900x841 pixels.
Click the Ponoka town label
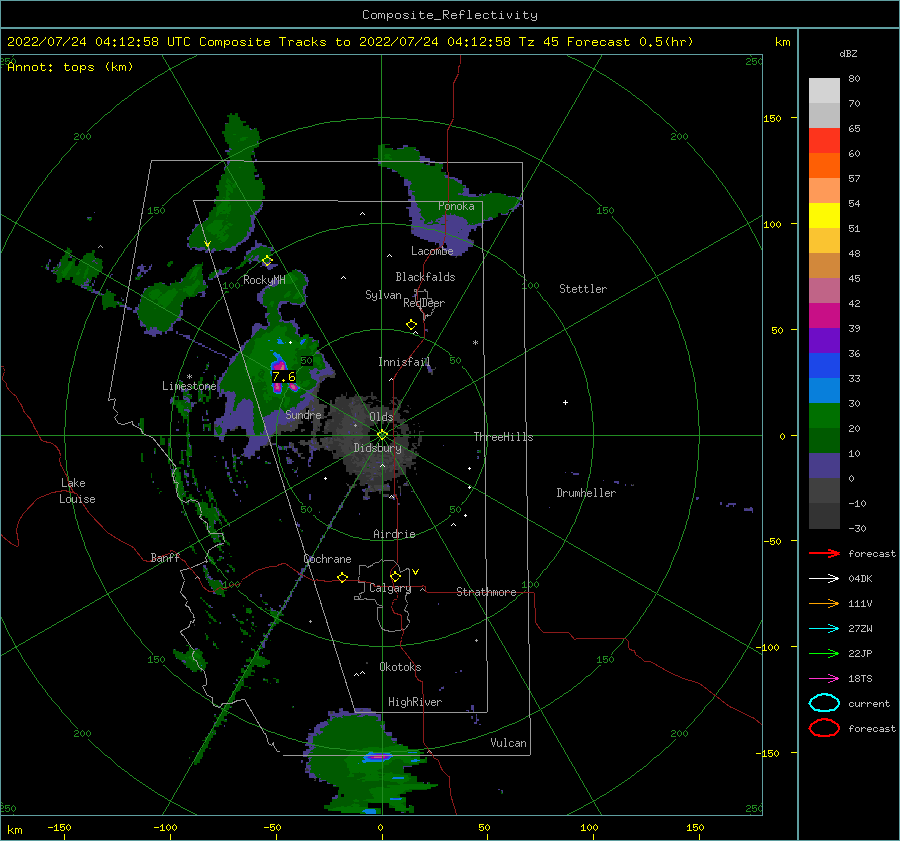456,206
